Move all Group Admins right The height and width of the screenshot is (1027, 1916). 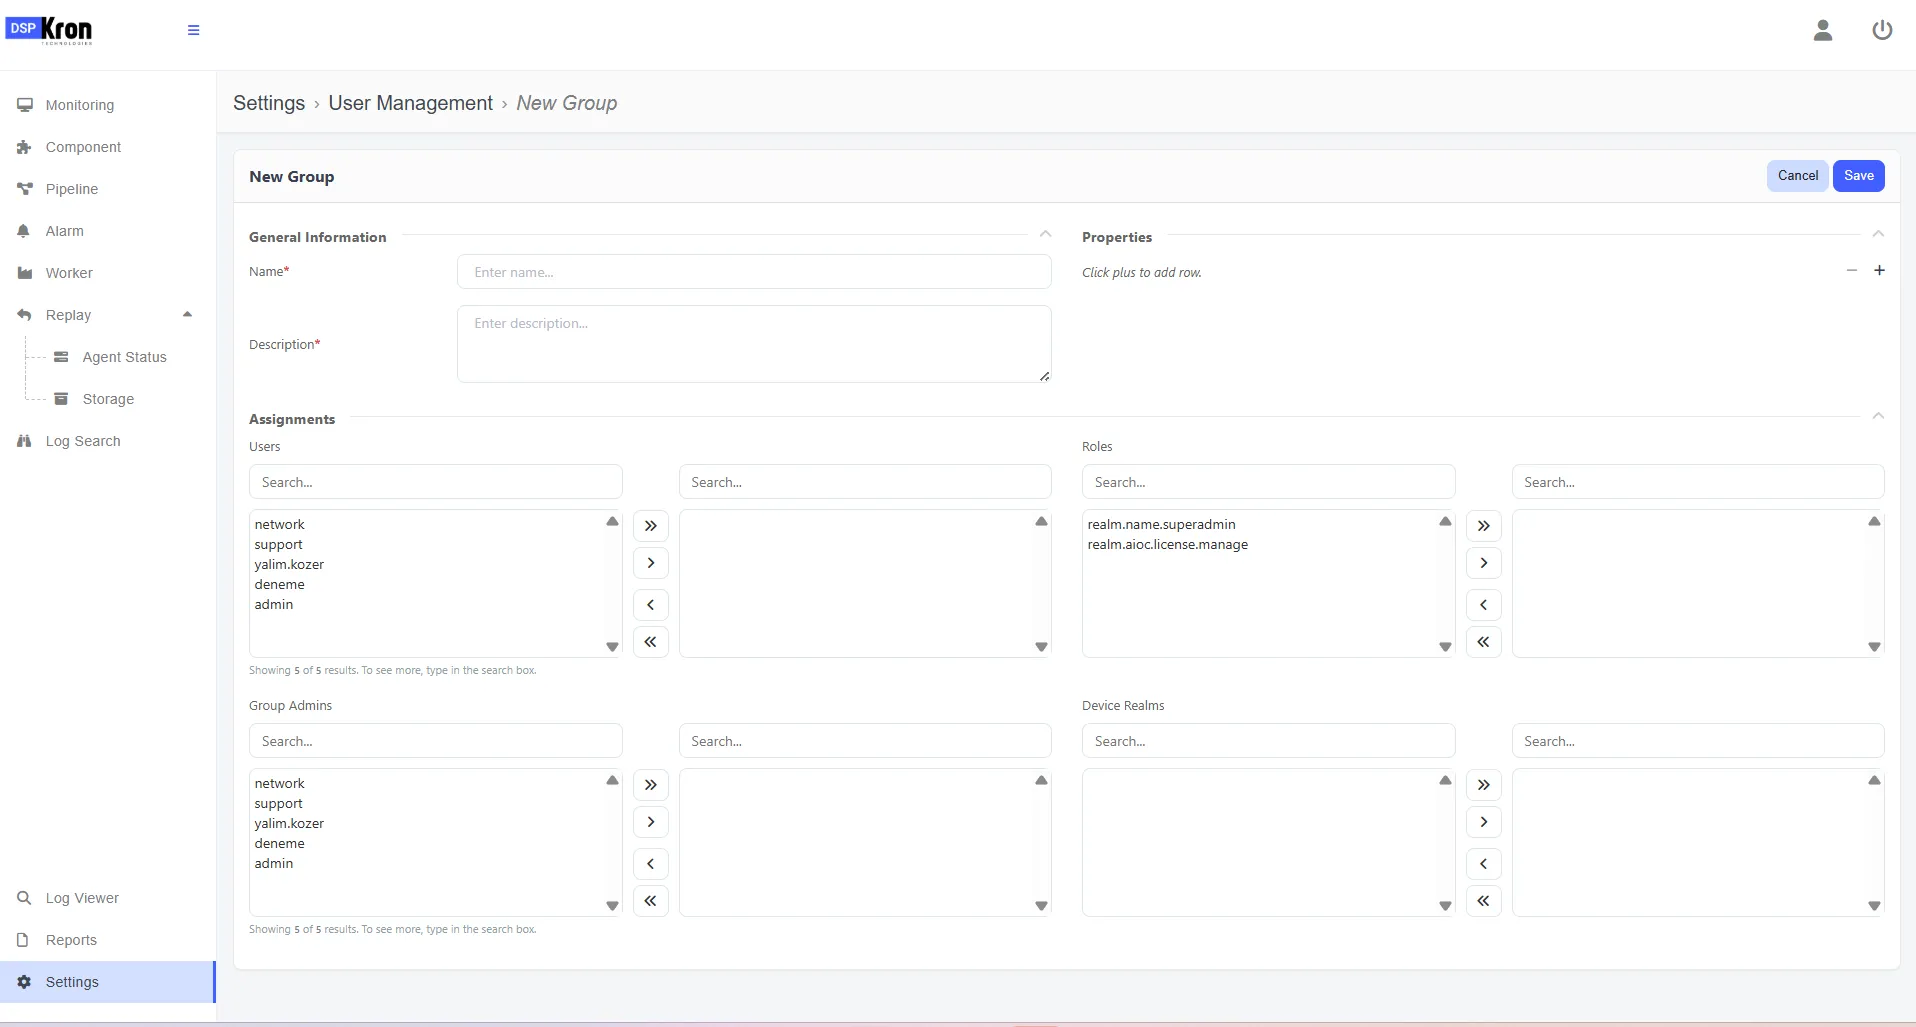coord(651,785)
